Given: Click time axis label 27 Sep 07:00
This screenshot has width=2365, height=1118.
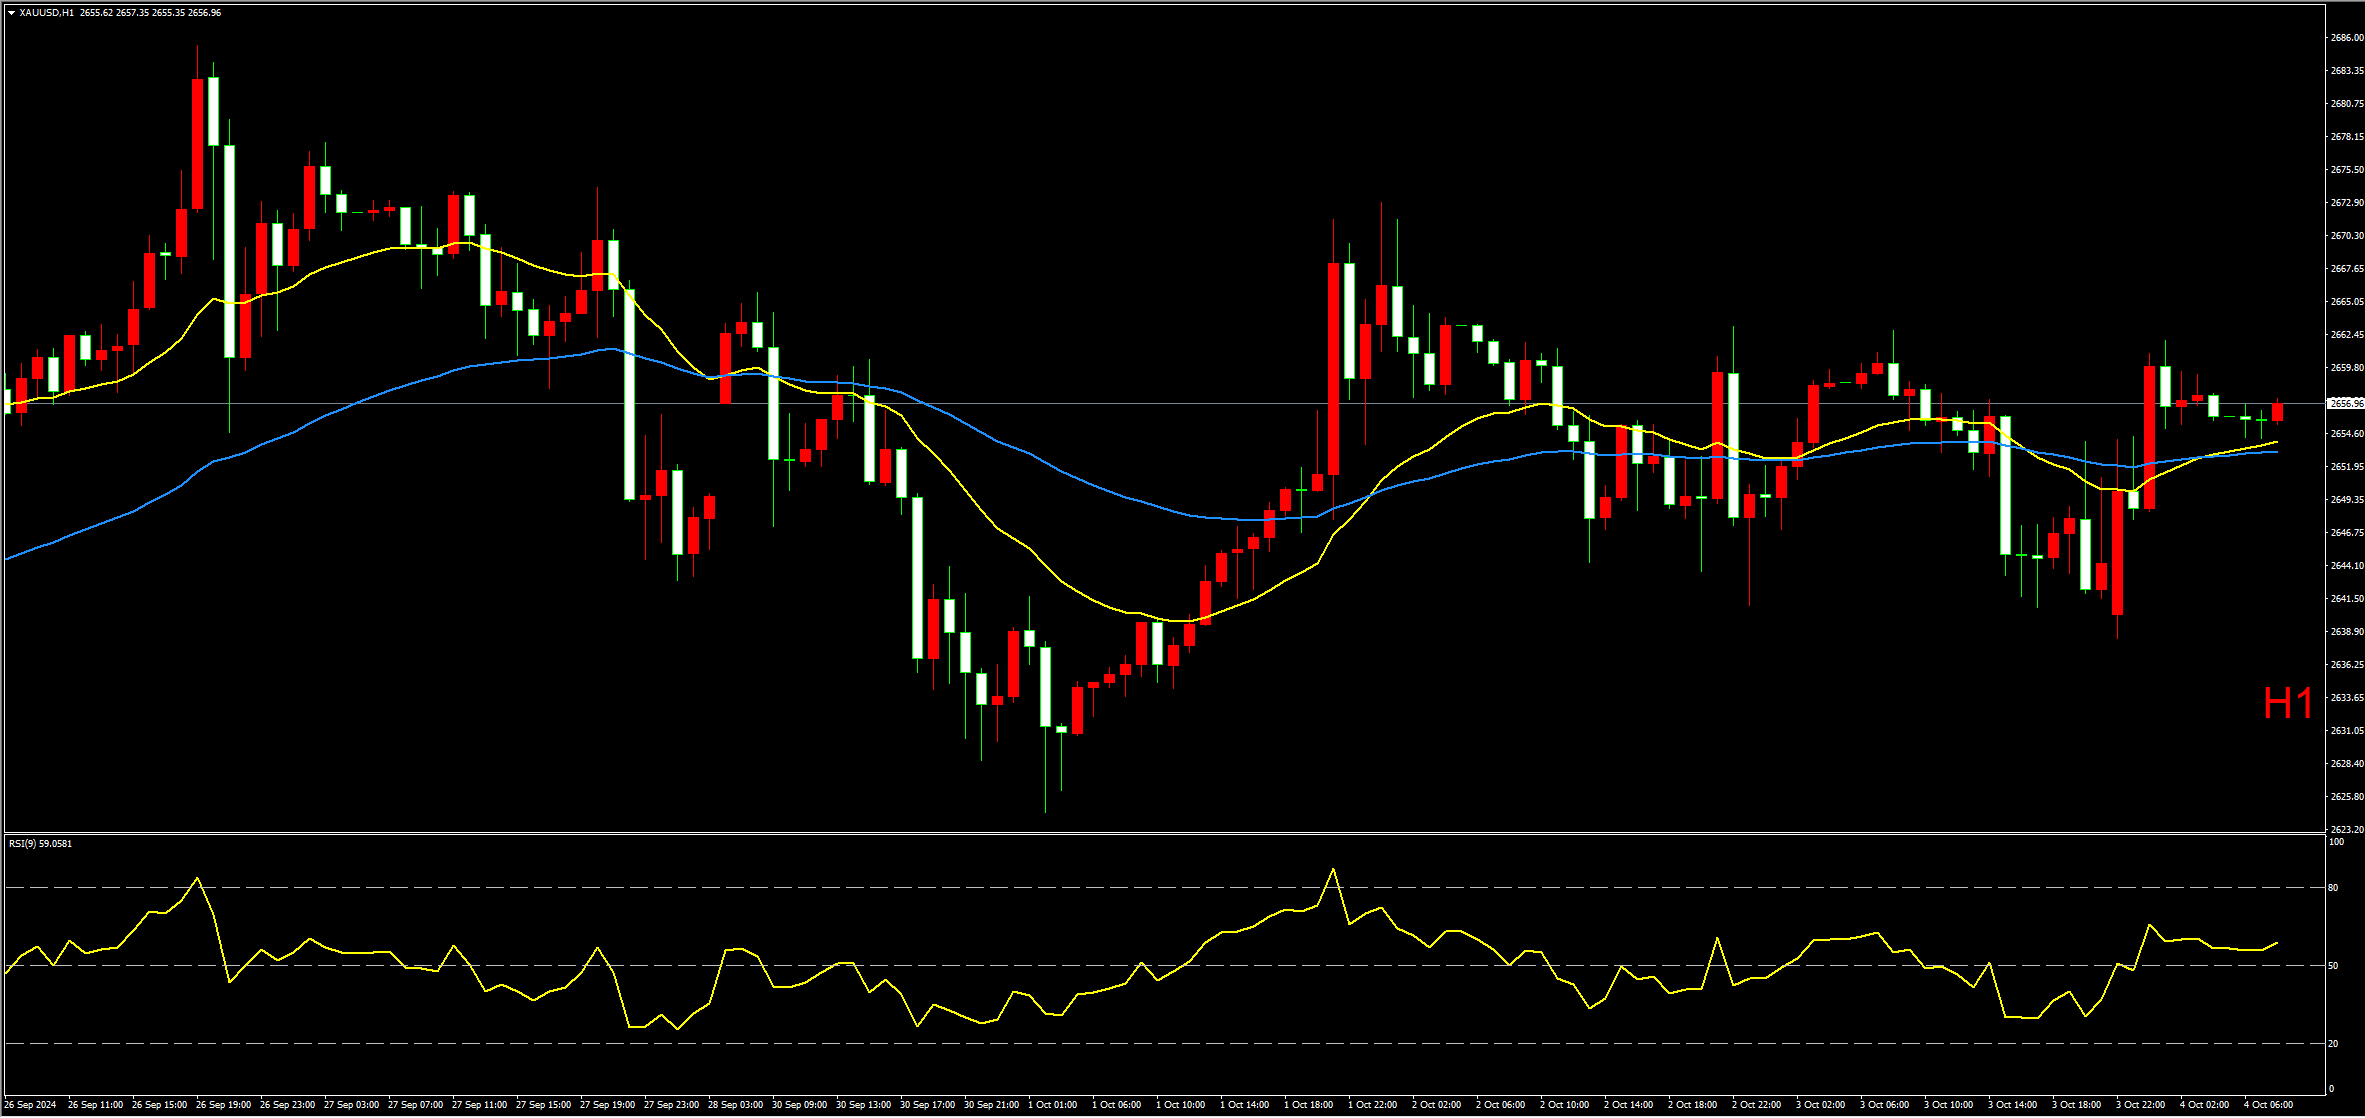Looking at the screenshot, I should [x=415, y=1105].
